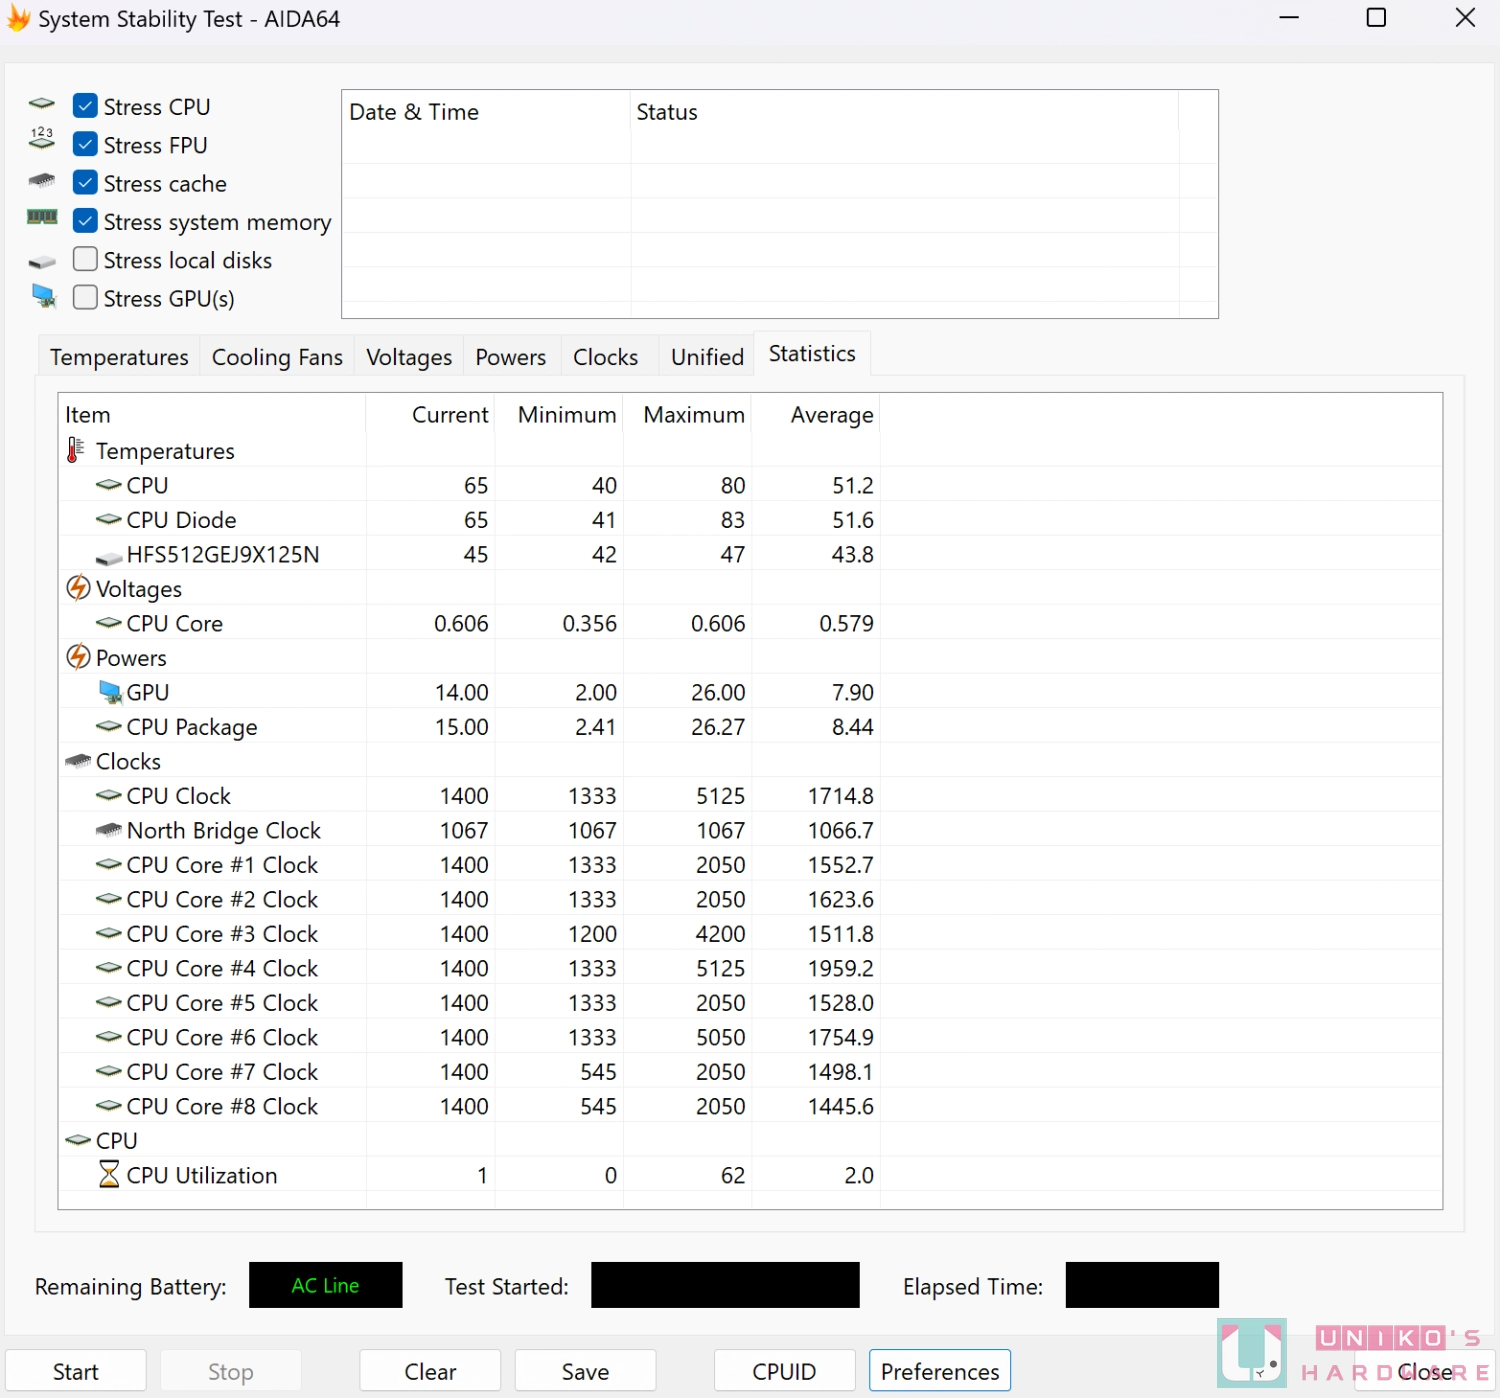
Task: Click the Item column header
Action: pyautogui.click(x=212, y=415)
